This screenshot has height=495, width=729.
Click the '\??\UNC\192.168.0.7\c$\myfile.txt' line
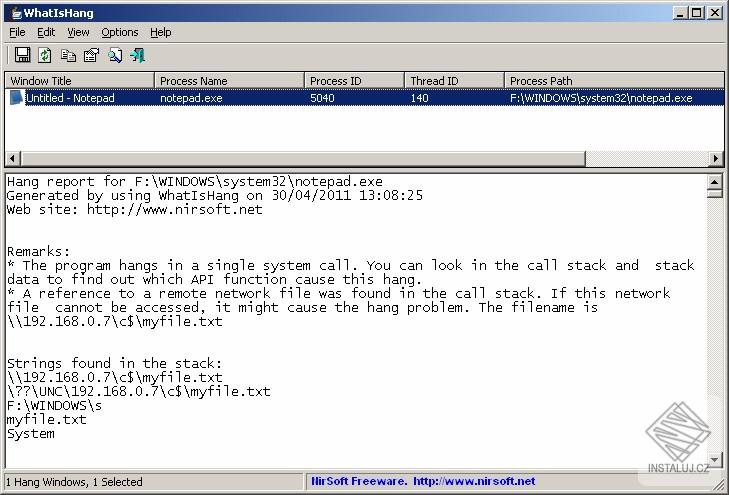click(x=139, y=391)
